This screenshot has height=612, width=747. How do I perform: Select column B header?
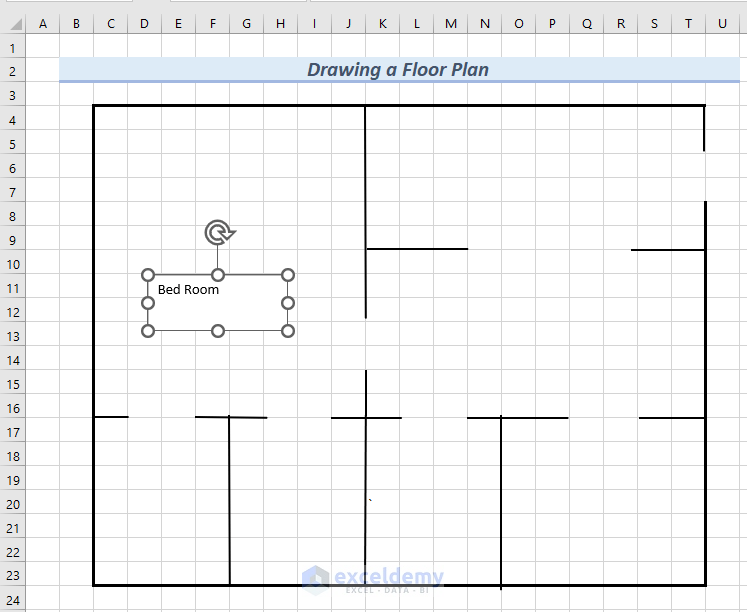click(76, 24)
